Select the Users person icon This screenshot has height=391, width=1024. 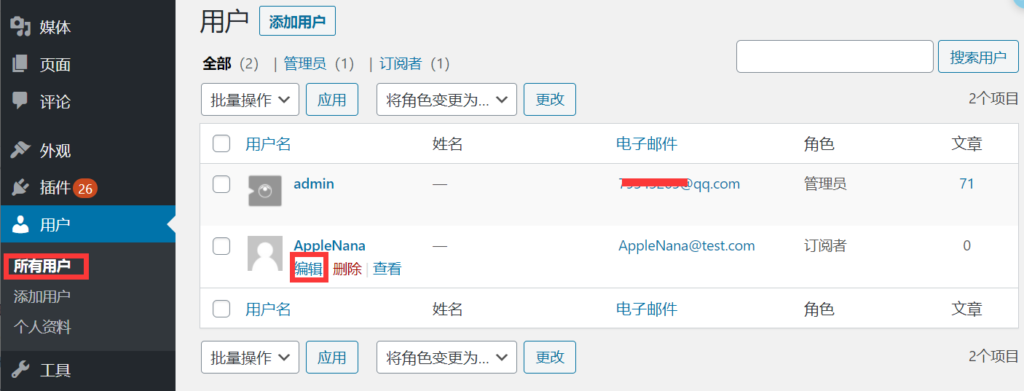click(x=21, y=225)
